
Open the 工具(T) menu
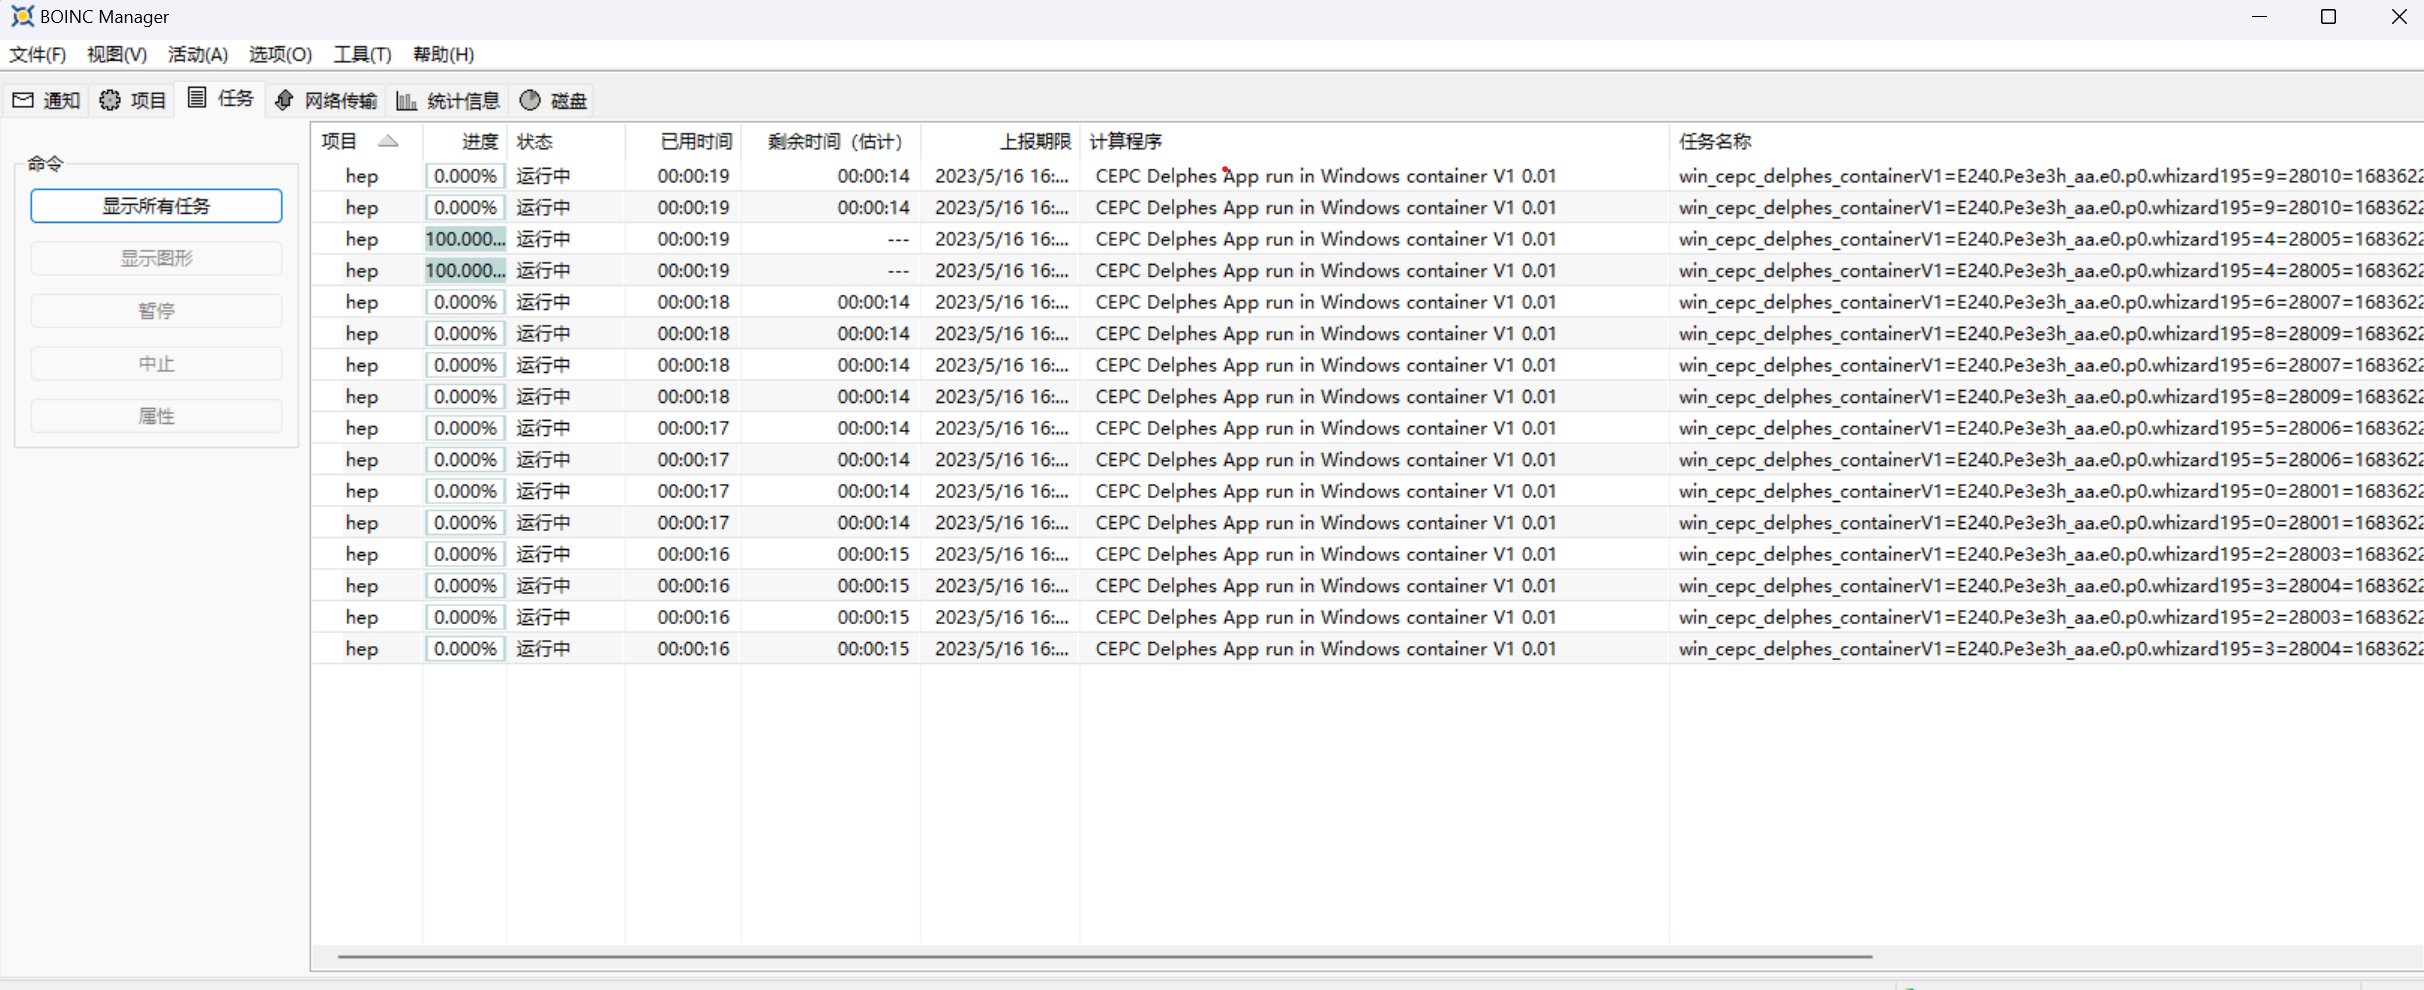point(362,54)
